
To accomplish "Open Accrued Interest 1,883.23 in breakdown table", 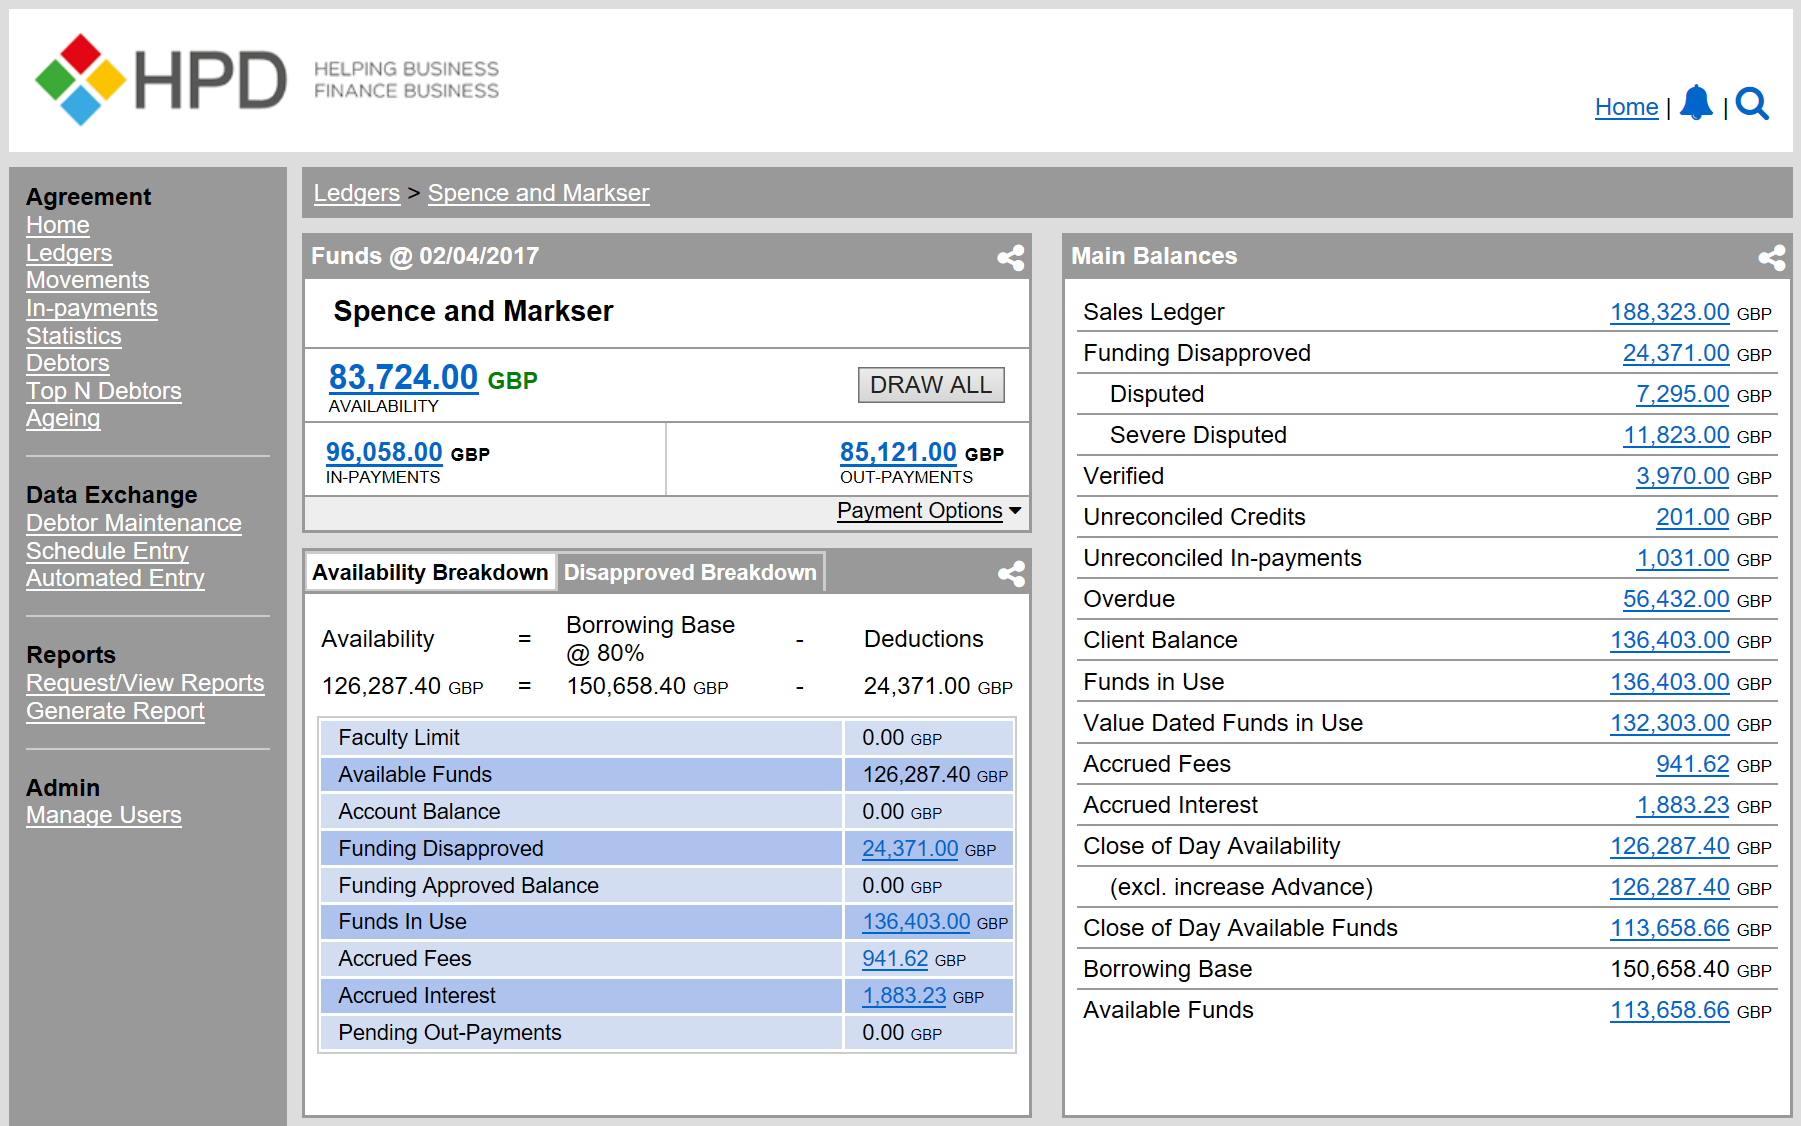I will point(904,995).
